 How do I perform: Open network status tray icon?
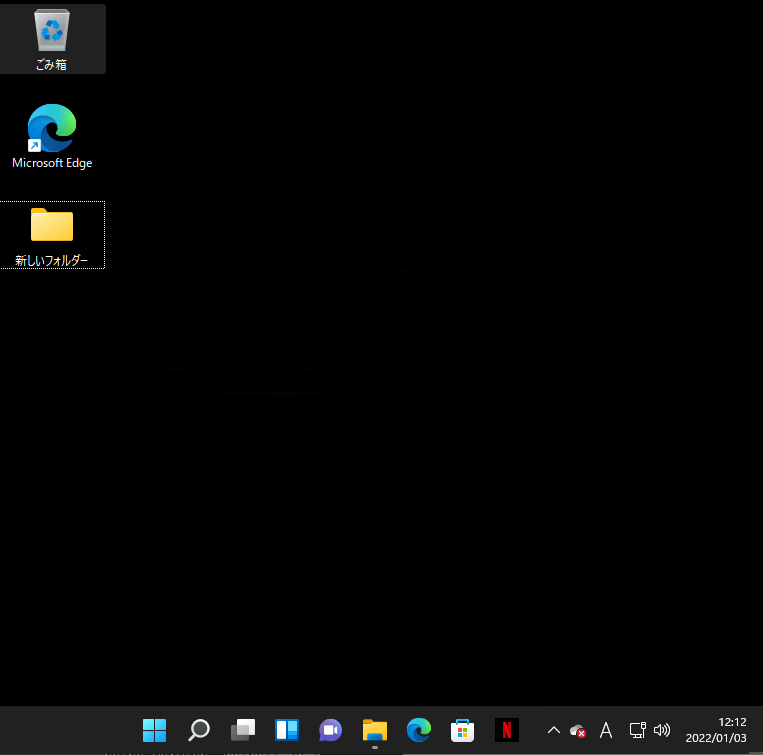point(637,730)
